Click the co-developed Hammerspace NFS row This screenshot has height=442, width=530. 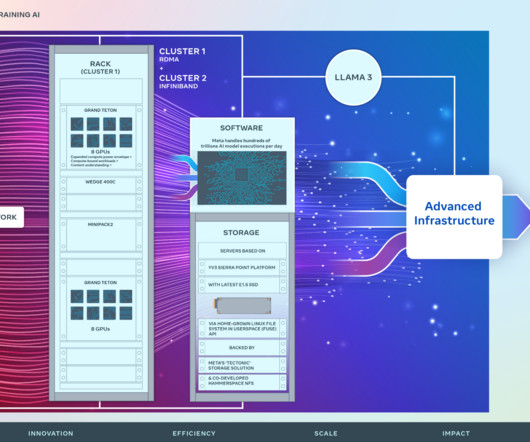coord(242,381)
